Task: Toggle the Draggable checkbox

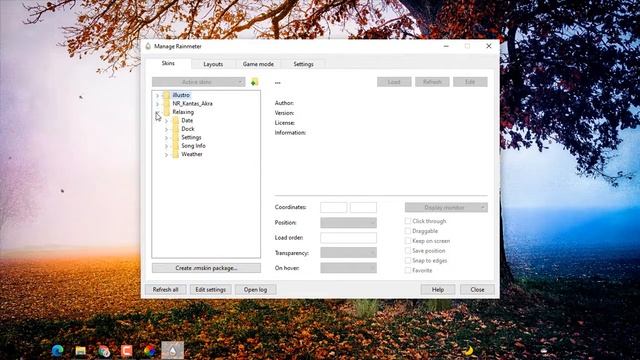Action: click(x=407, y=231)
